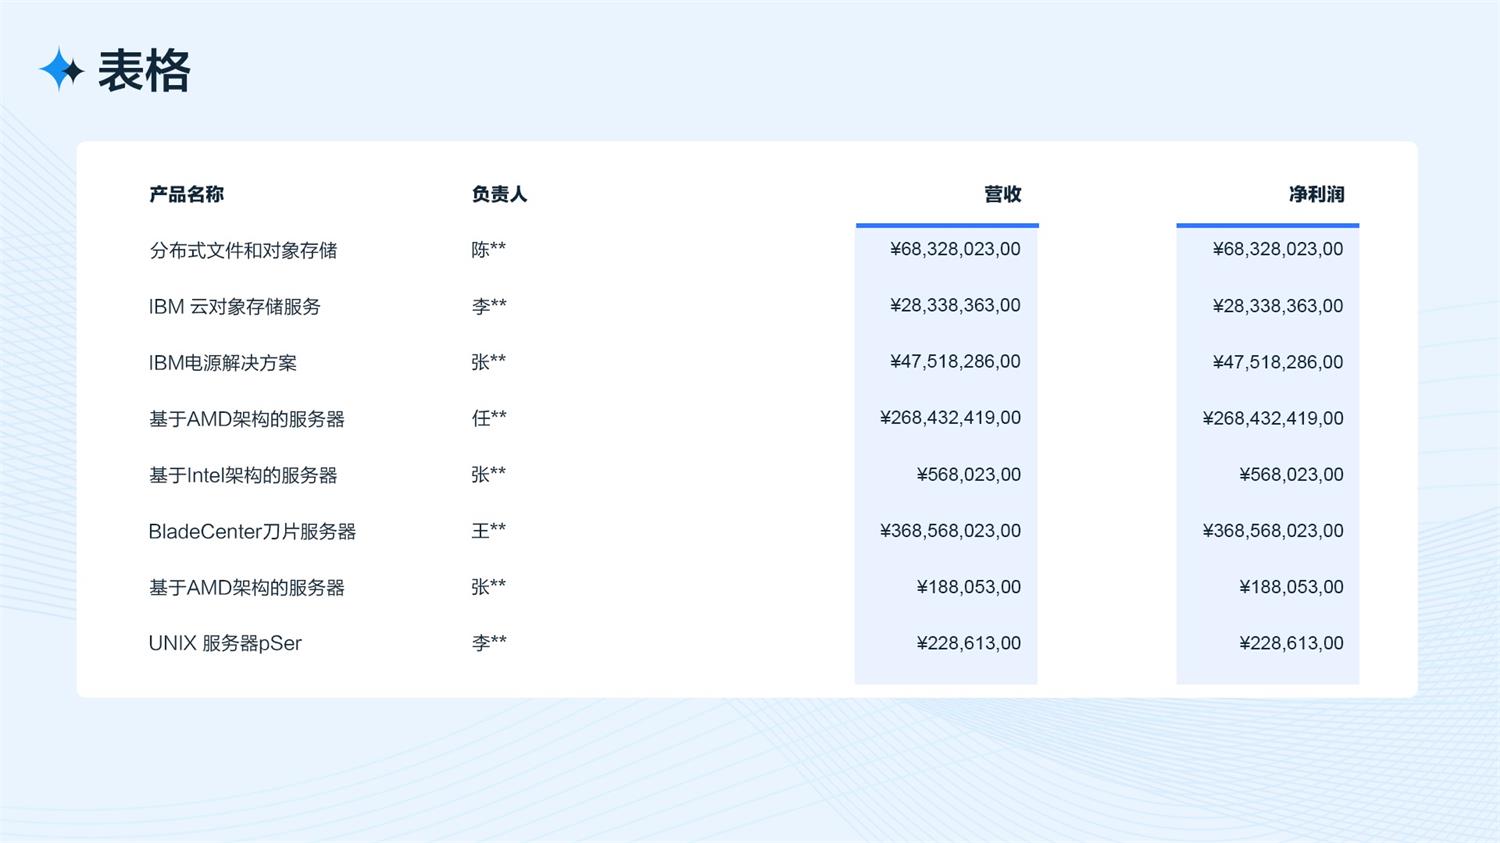Select ¥228,613,00 in the 净利润 column
The image size is (1500, 843).
click(1291, 643)
